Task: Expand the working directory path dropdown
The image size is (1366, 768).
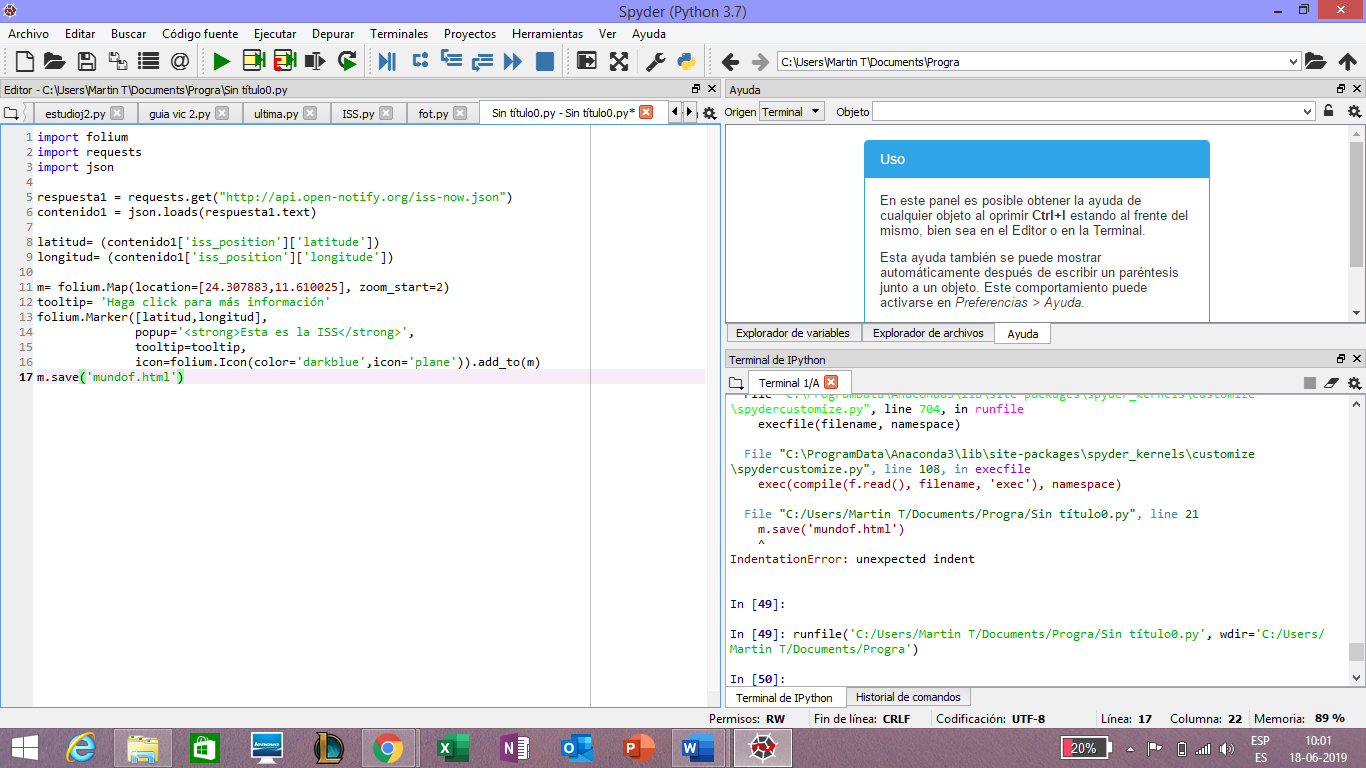Action: [x=1294, y=61]
